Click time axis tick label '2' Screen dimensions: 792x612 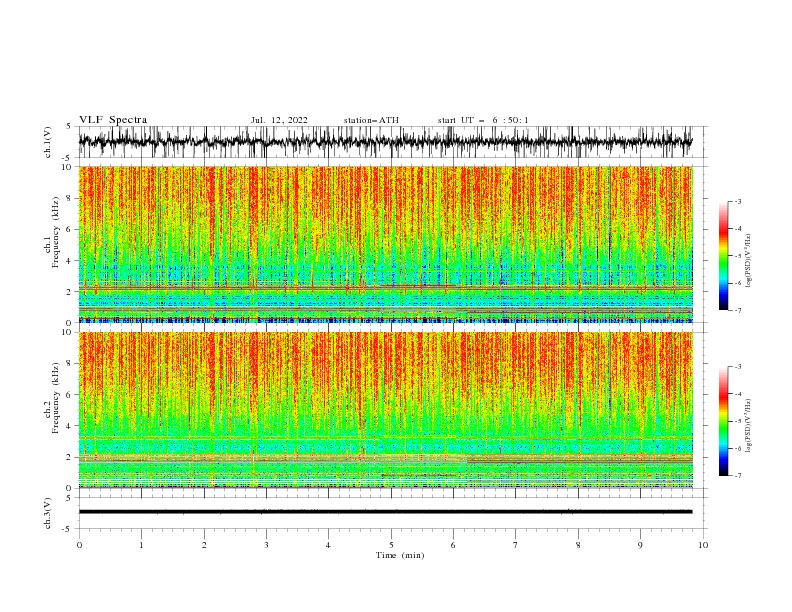(x=204, y=545)
